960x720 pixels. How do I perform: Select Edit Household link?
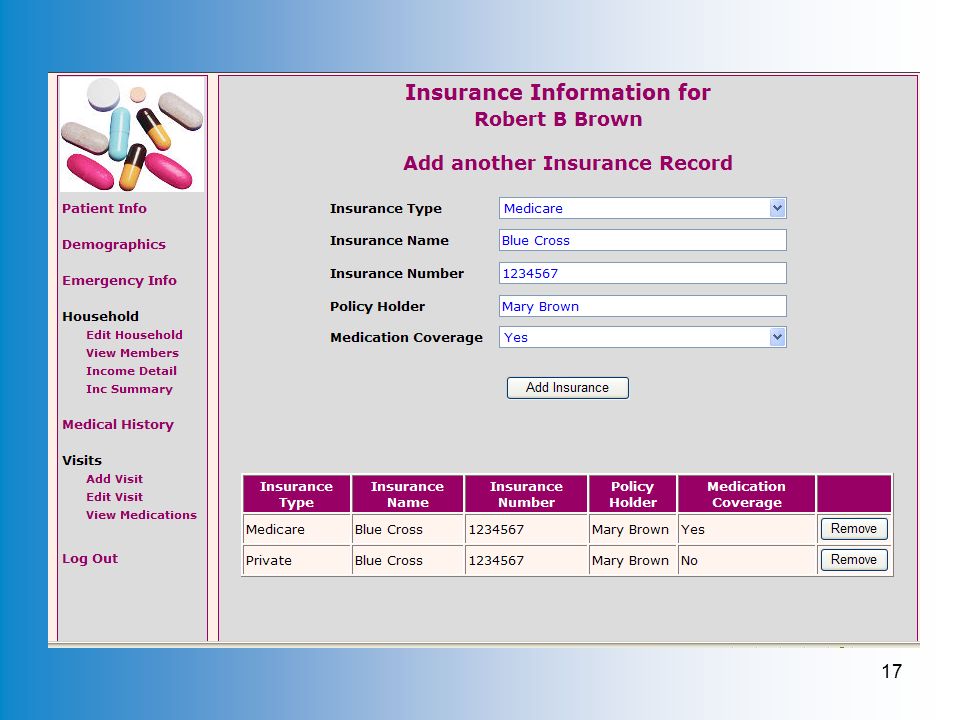[134, 335]
